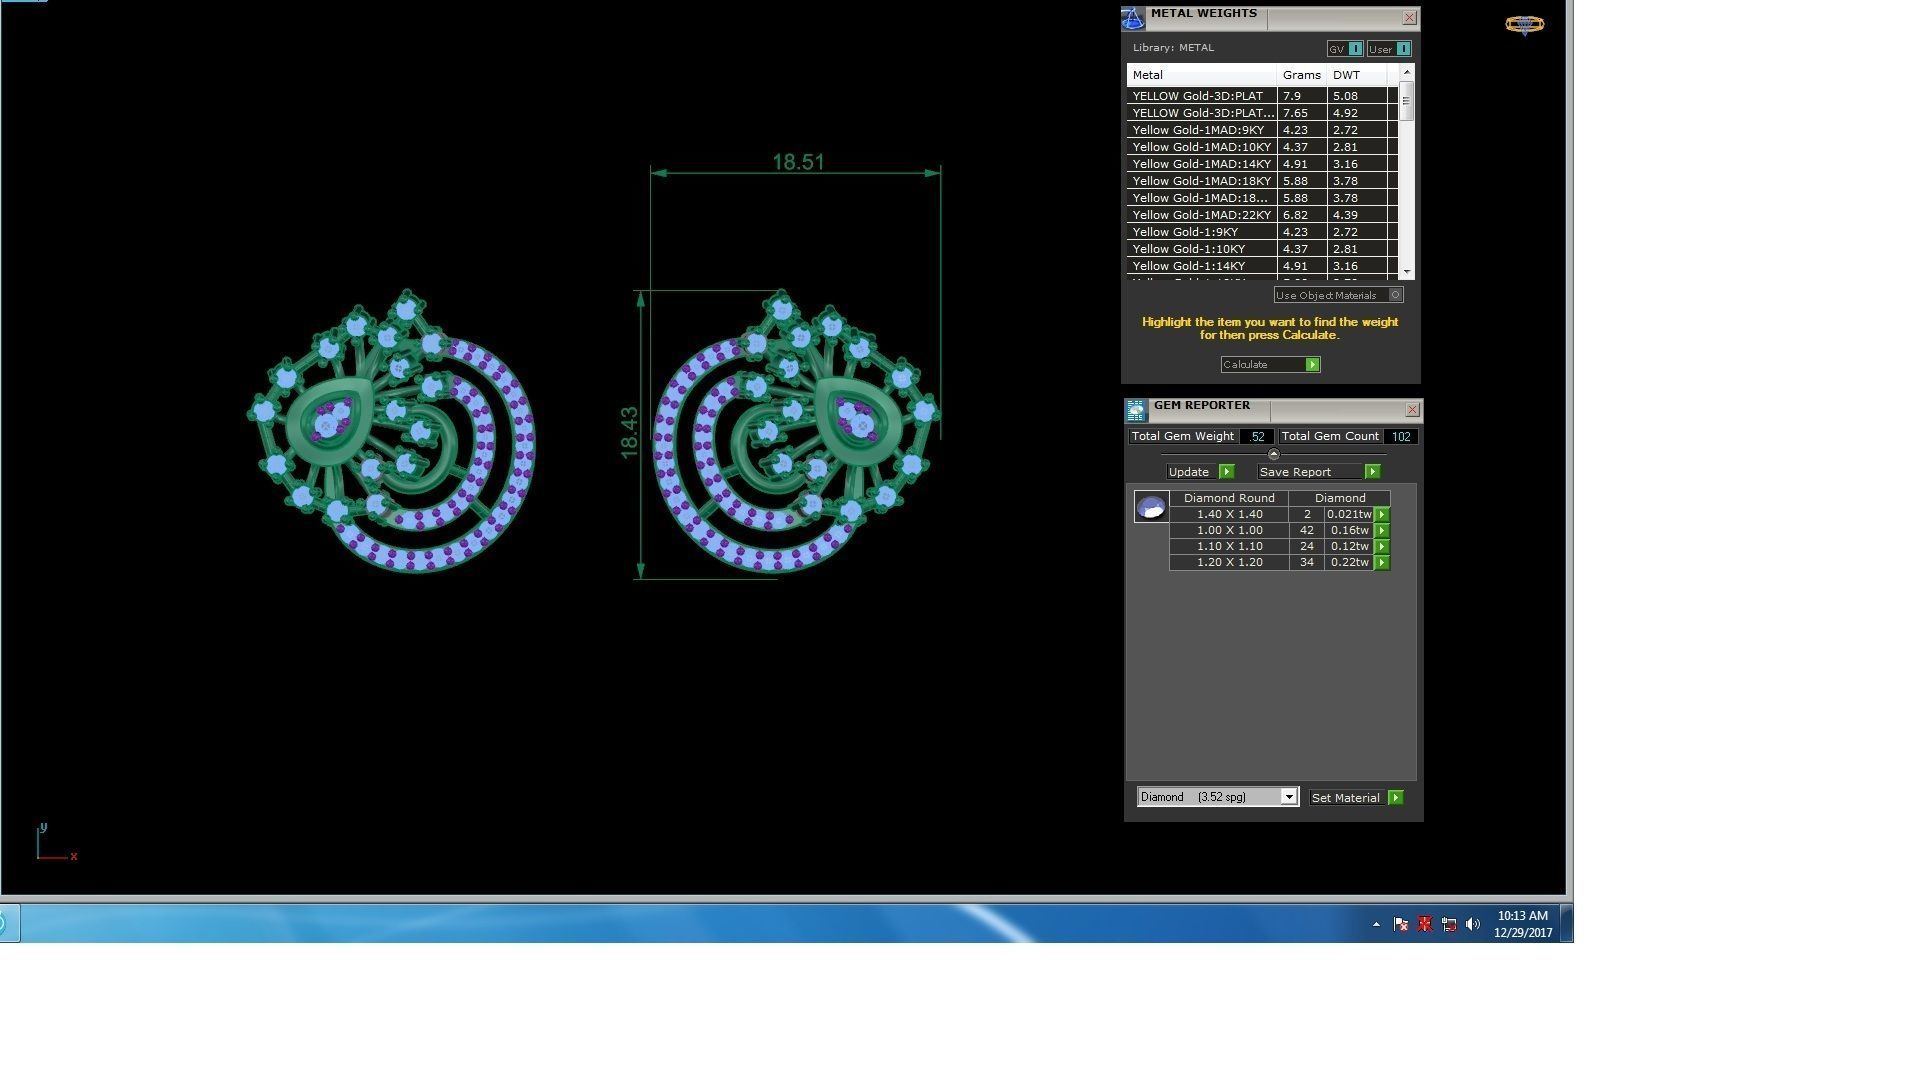This screenshot has width=1920, height=1080.
Task: Select Yellow Gold-1MAD:14KY metal row
Action: [1201, 164]
